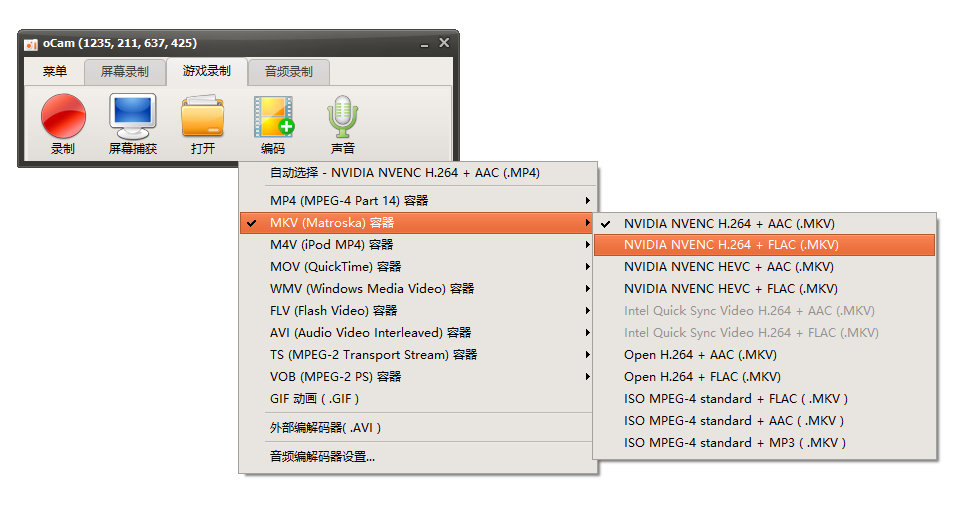This screenshot has height=508, width=958.
Task: Select ISO MPEG-4 standard + FLAC (.MKV)
Action: click(764, 399)
